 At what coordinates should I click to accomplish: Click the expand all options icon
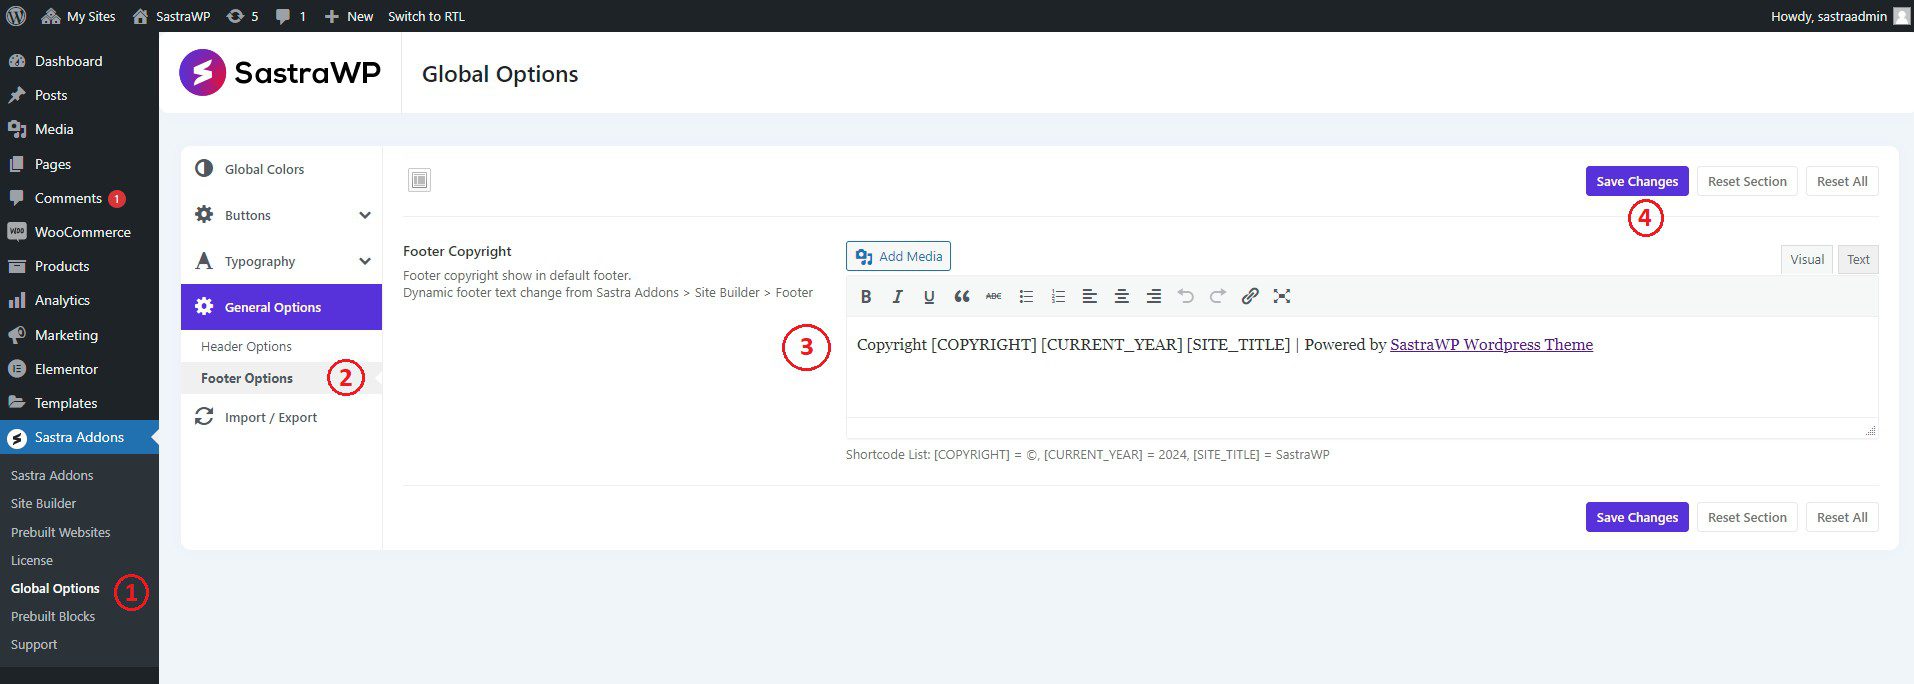click(420, 180)
